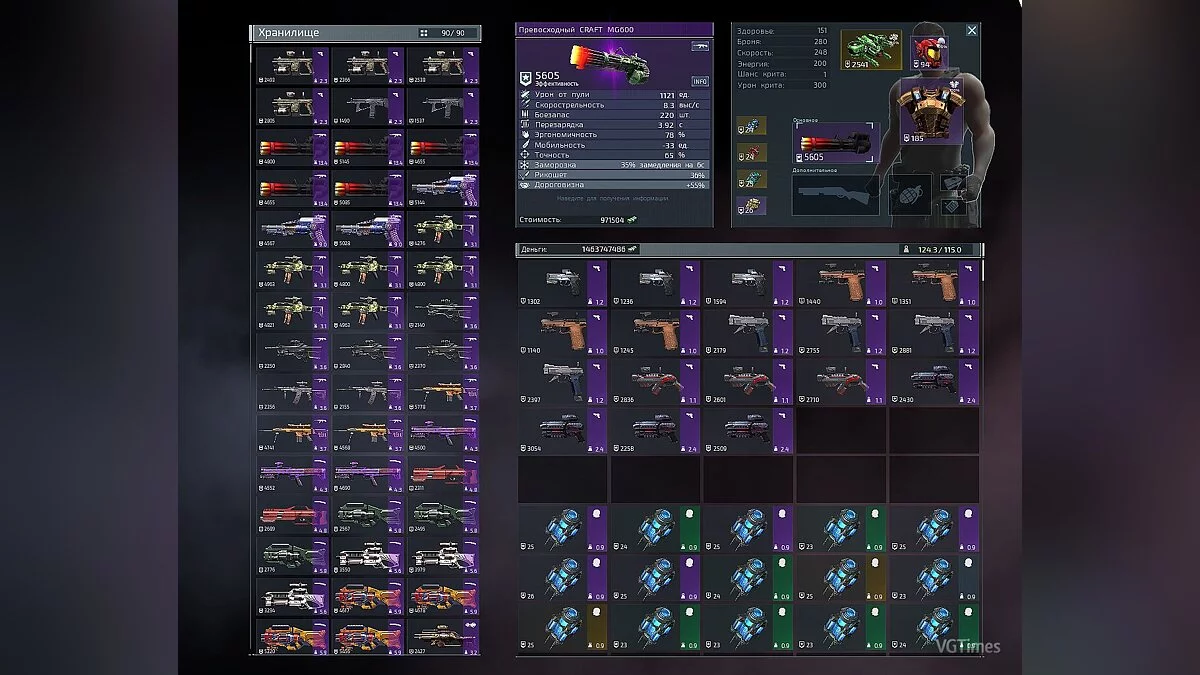Select the equipped minigun in the main weapon slot
The image size is (1200, 675).
pyautogui.click(x=836, y=144)
